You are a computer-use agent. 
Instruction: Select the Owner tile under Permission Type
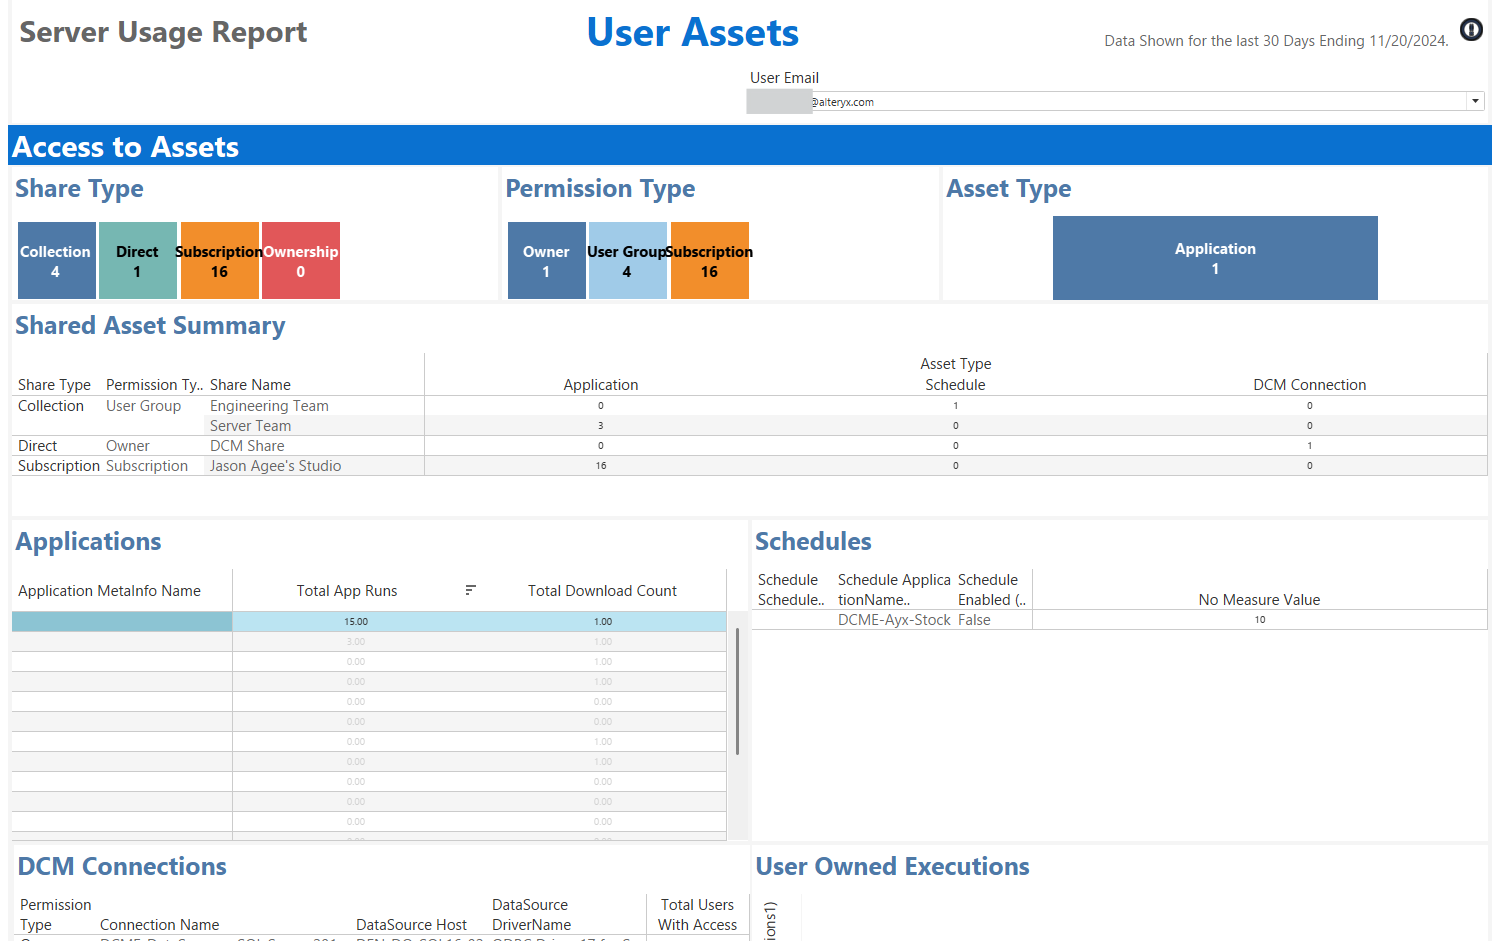click(546, 260)
